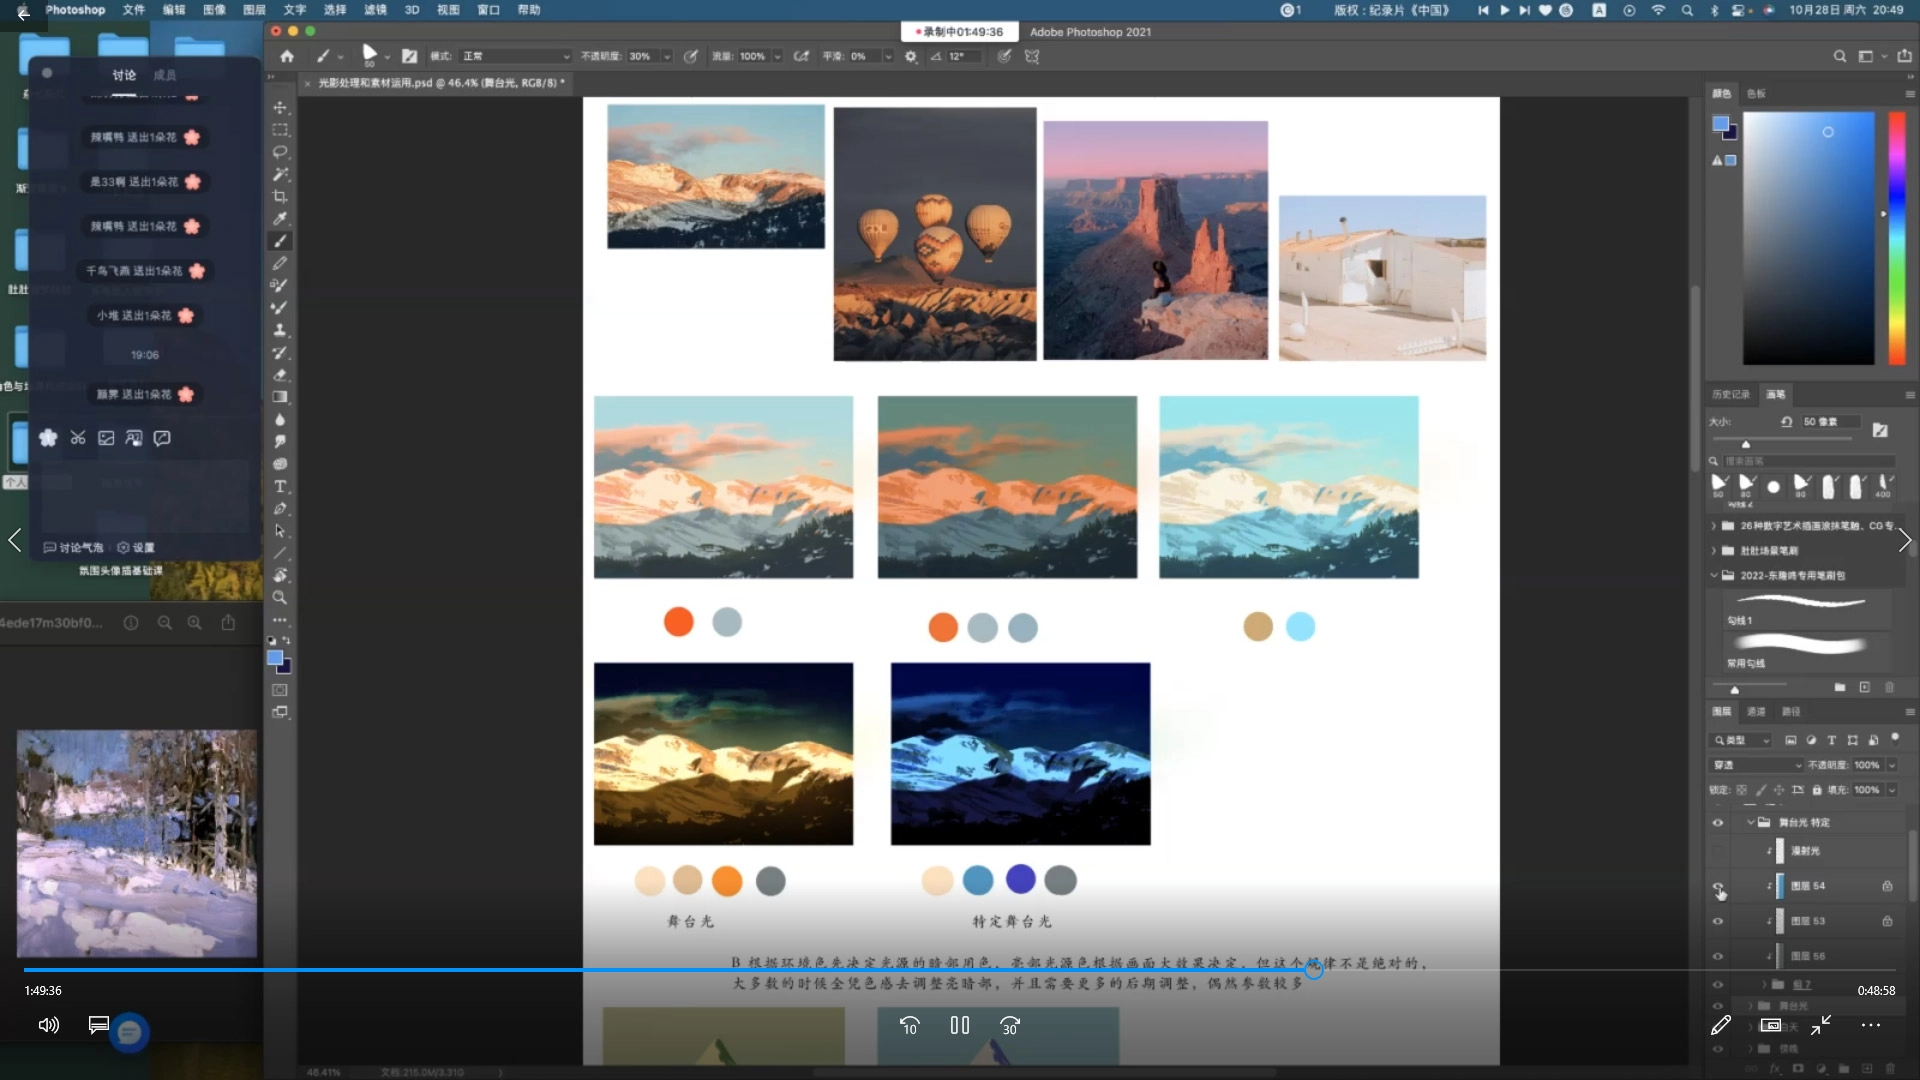Select the Crop tool

280,196
